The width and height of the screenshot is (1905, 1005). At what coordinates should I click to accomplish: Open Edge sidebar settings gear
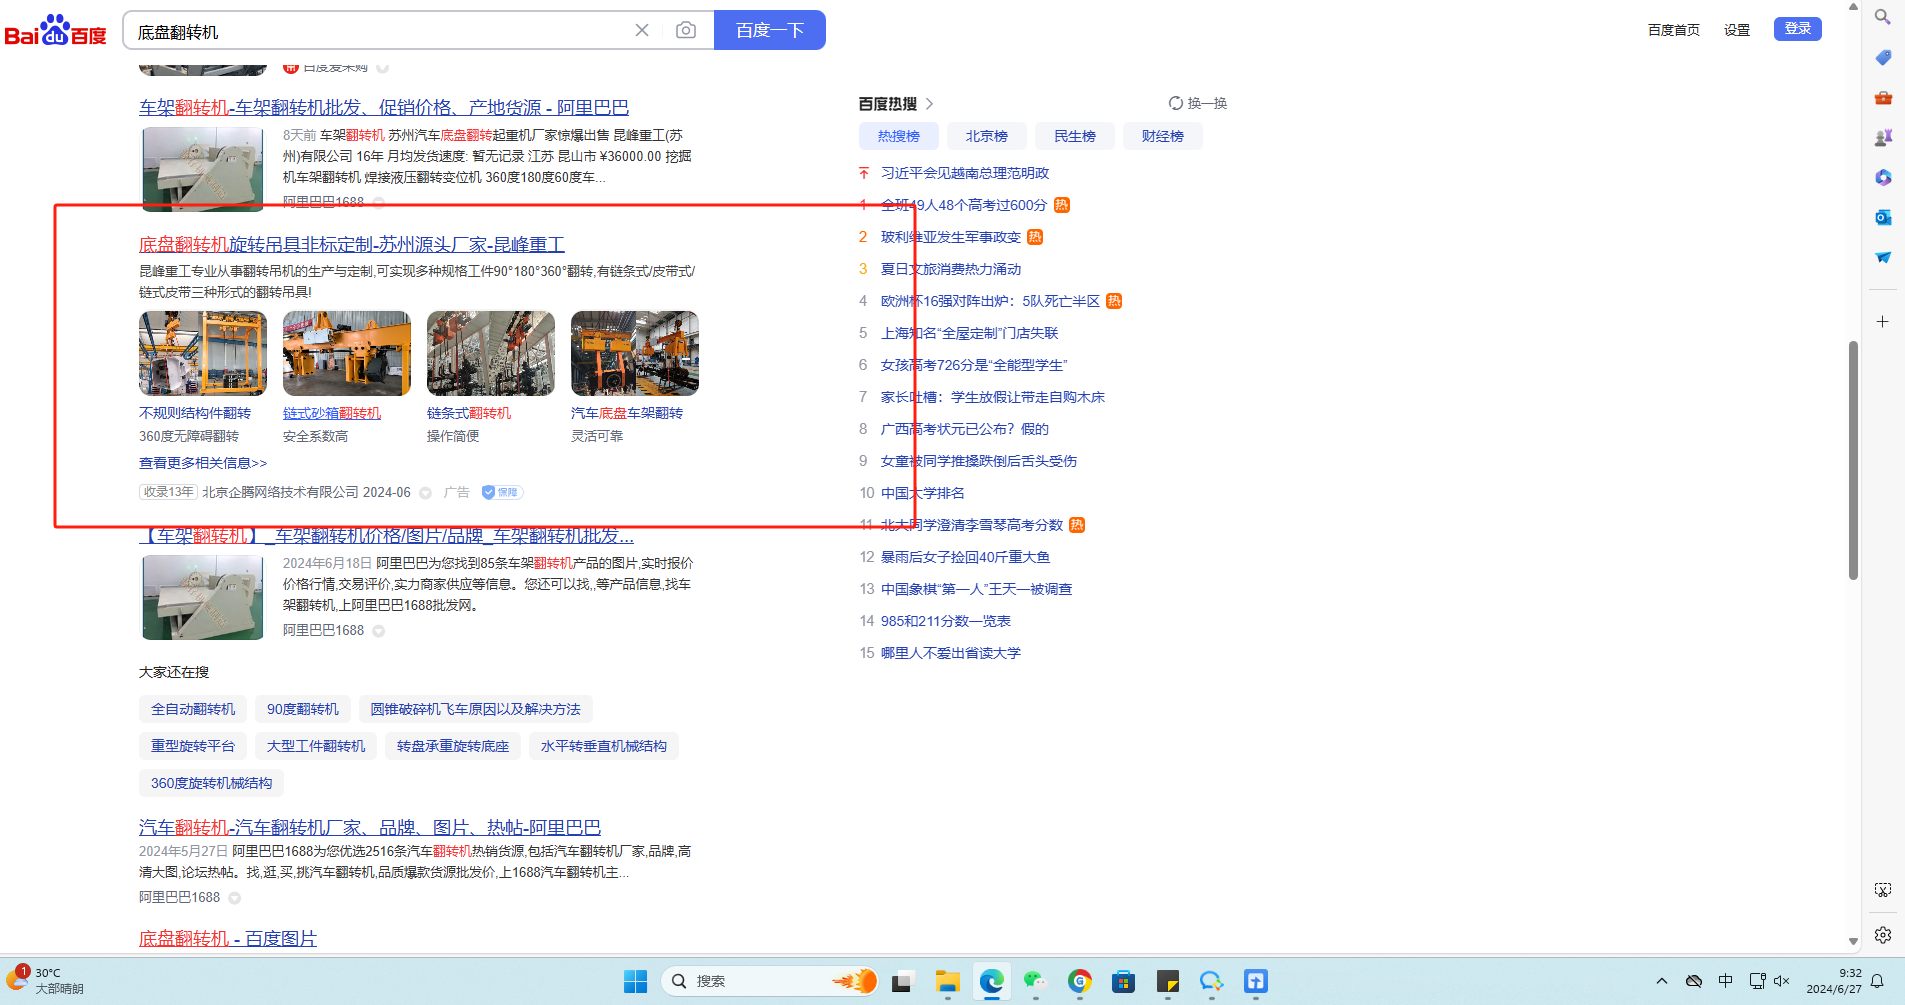pyautogui.click(x=1882, y=935)
